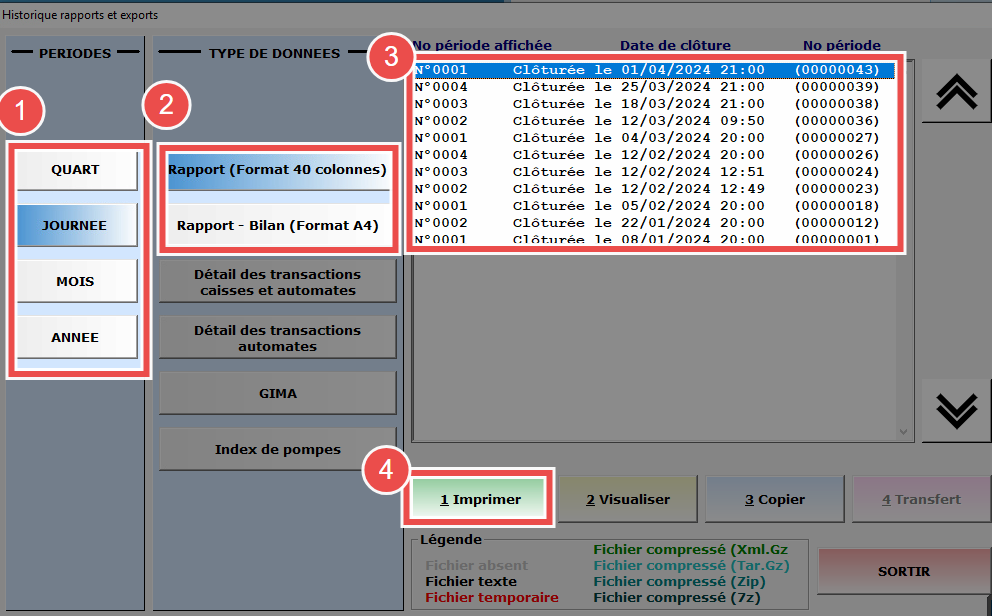This screenshot has width=992, height=616.
Task: Select period row closed 25/03/2024 21:00
Action: [646, 87]
